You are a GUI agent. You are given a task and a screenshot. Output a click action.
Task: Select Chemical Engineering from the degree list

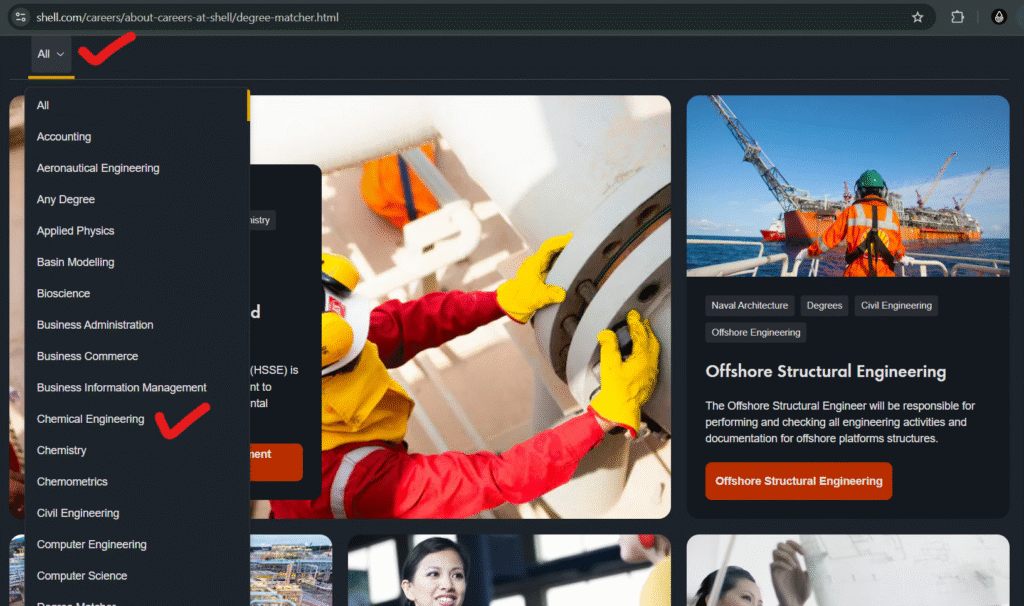click(x=90, y=419)
